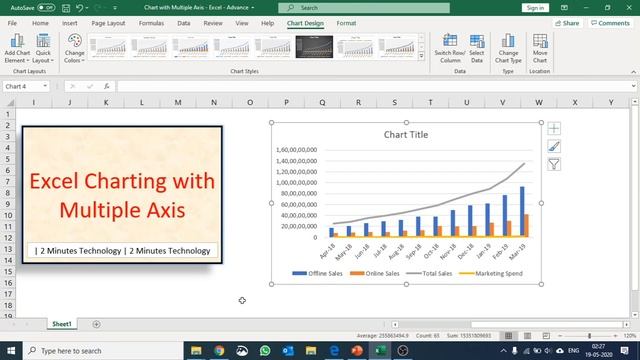Open Comments pane
This screenshot has width=640, height=360.
tap(611, 23)
